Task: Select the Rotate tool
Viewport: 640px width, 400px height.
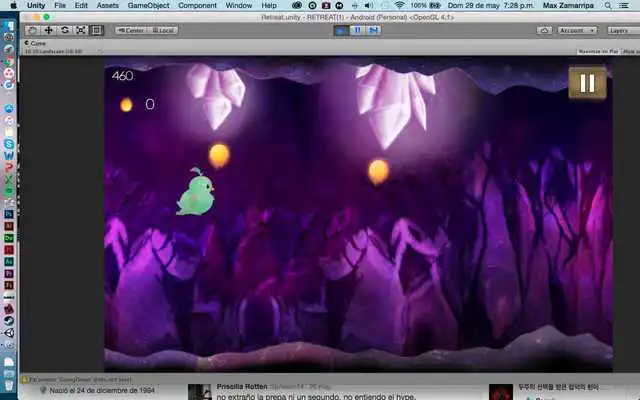Action: 64,30
